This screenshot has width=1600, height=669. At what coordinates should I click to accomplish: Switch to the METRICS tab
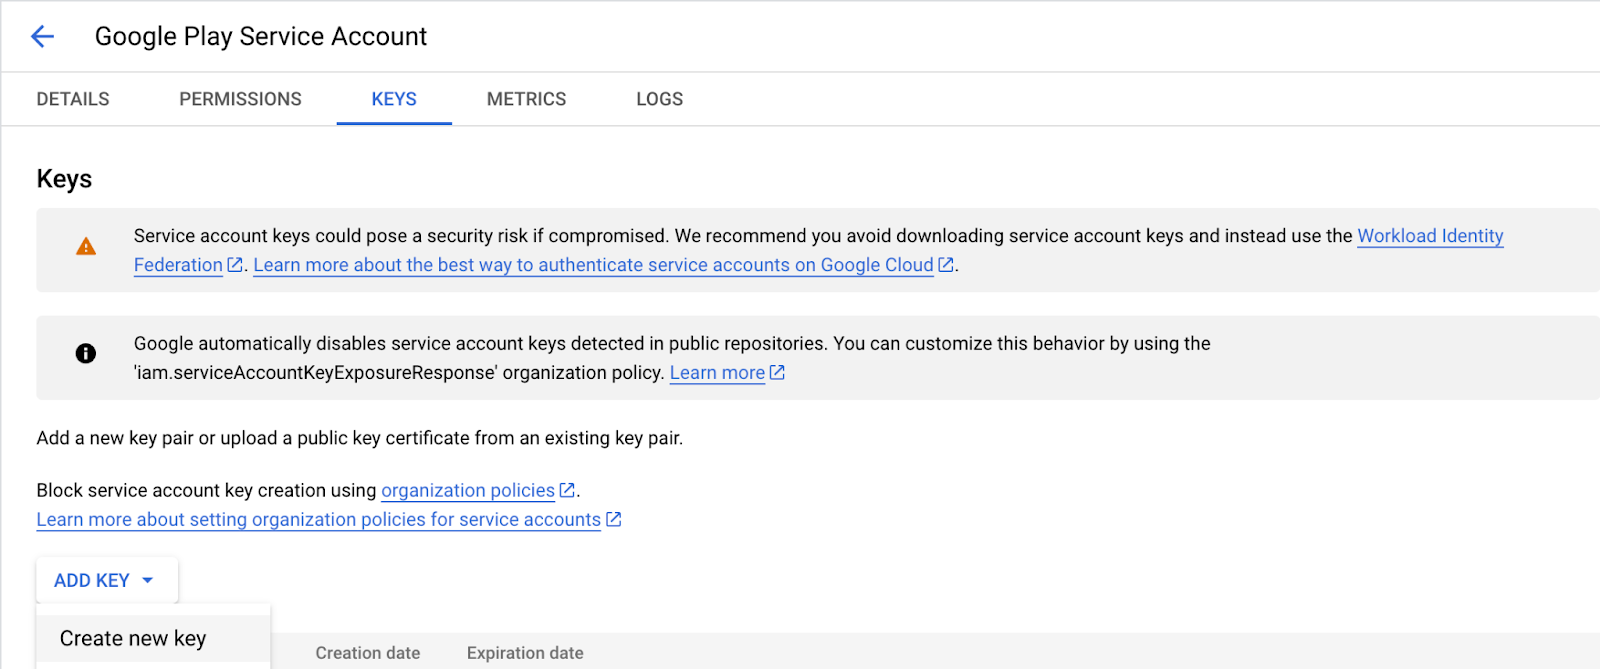click(x=525, y=98)
